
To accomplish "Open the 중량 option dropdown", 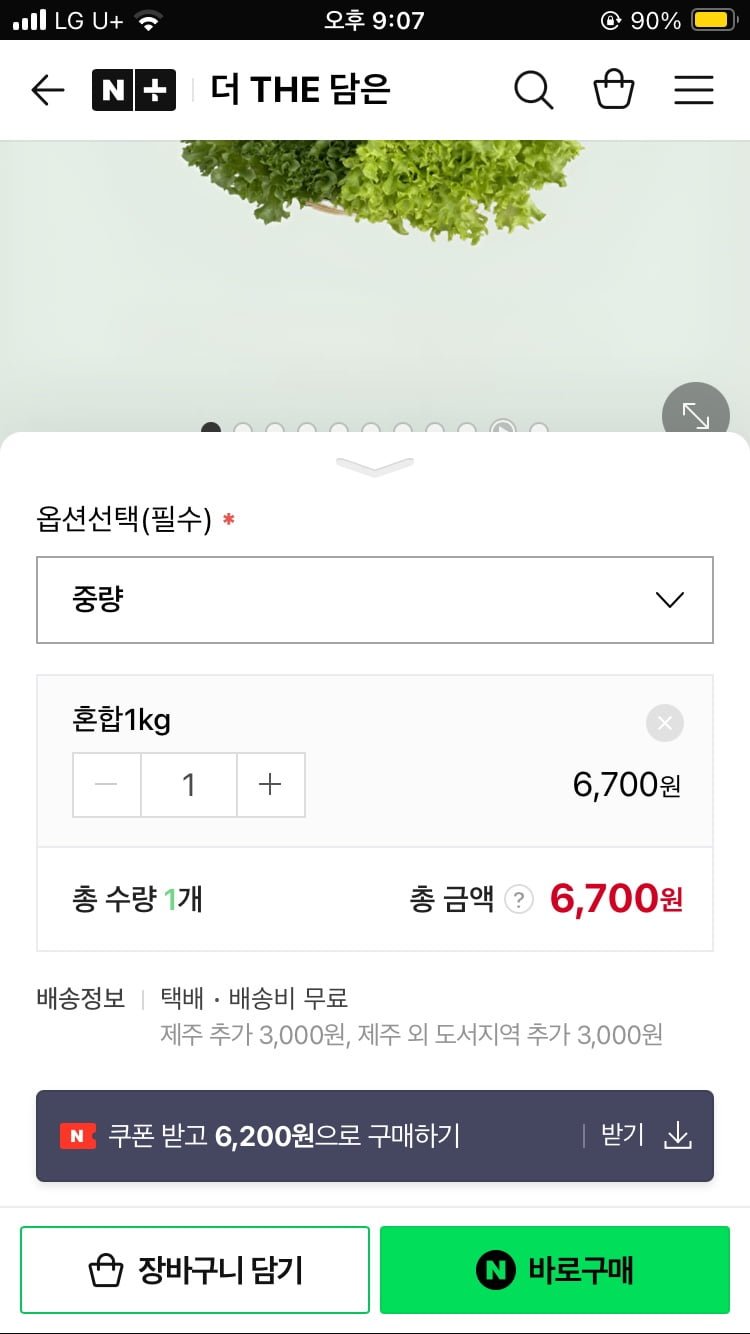I will 375,600.
